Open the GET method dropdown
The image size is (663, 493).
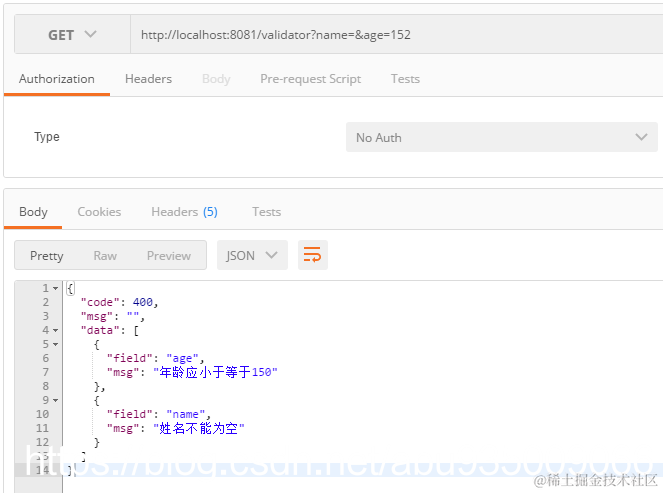click(x=72, y=34)
